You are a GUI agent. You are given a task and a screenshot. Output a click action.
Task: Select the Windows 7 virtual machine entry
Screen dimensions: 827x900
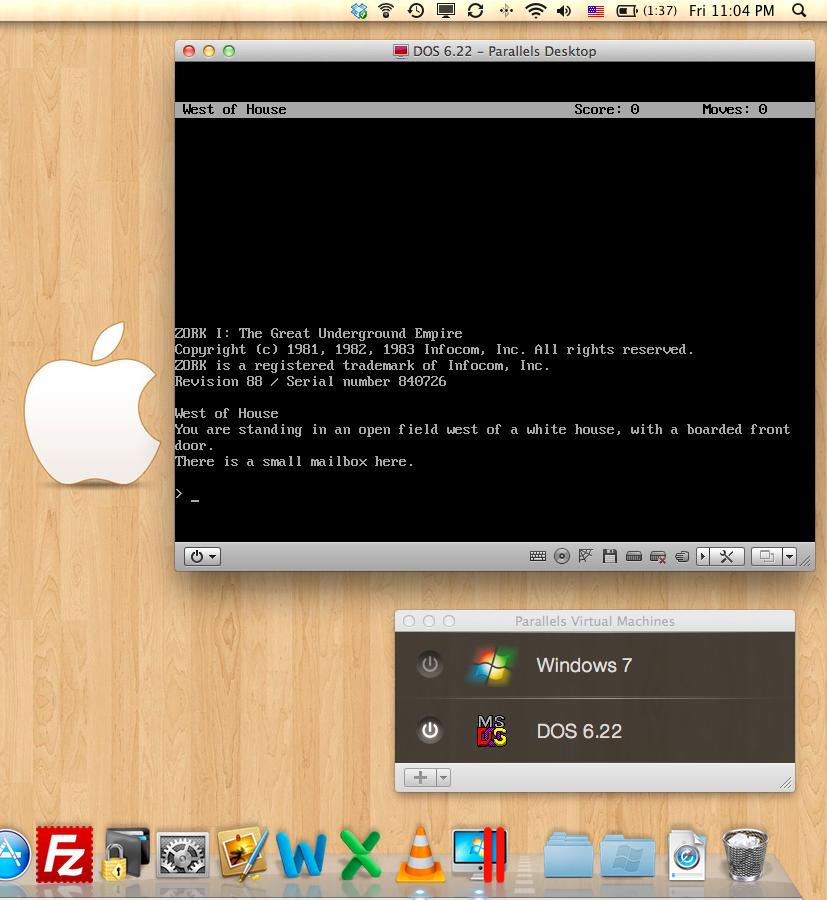click(595, 665)
